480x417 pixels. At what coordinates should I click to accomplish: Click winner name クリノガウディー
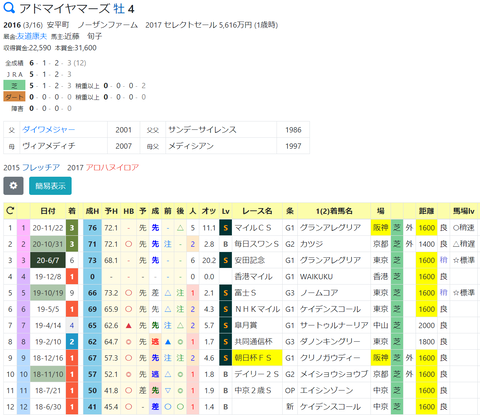(330, 358)
